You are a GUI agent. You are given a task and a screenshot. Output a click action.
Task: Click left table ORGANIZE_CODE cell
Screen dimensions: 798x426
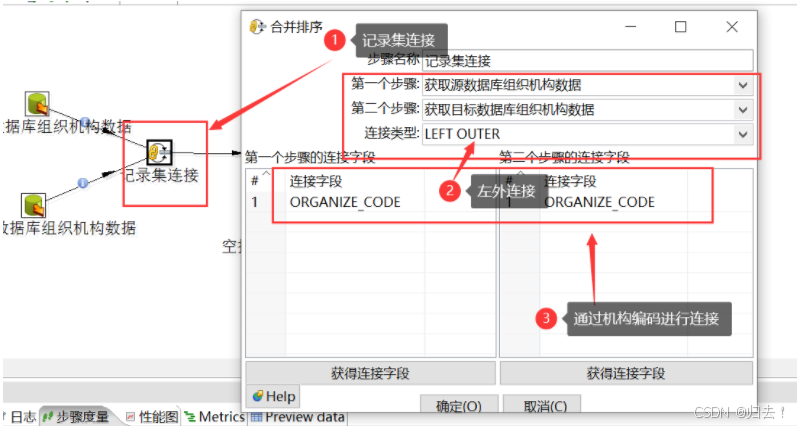tap(345, 202)
